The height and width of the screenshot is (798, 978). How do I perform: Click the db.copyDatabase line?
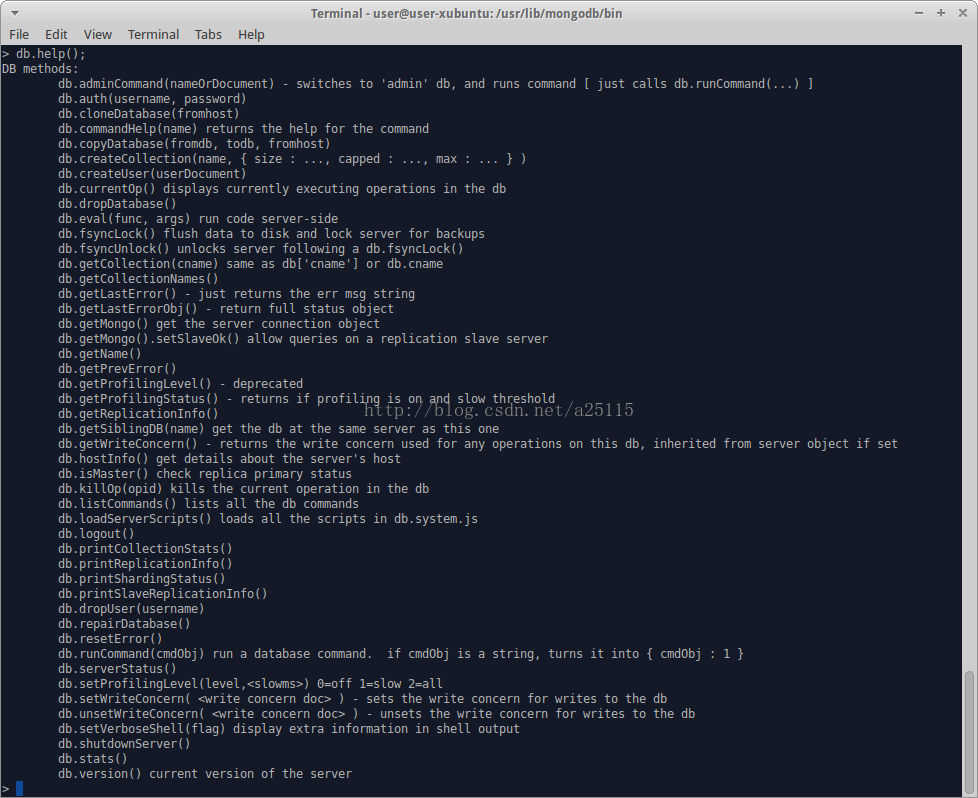click(194, 144)
